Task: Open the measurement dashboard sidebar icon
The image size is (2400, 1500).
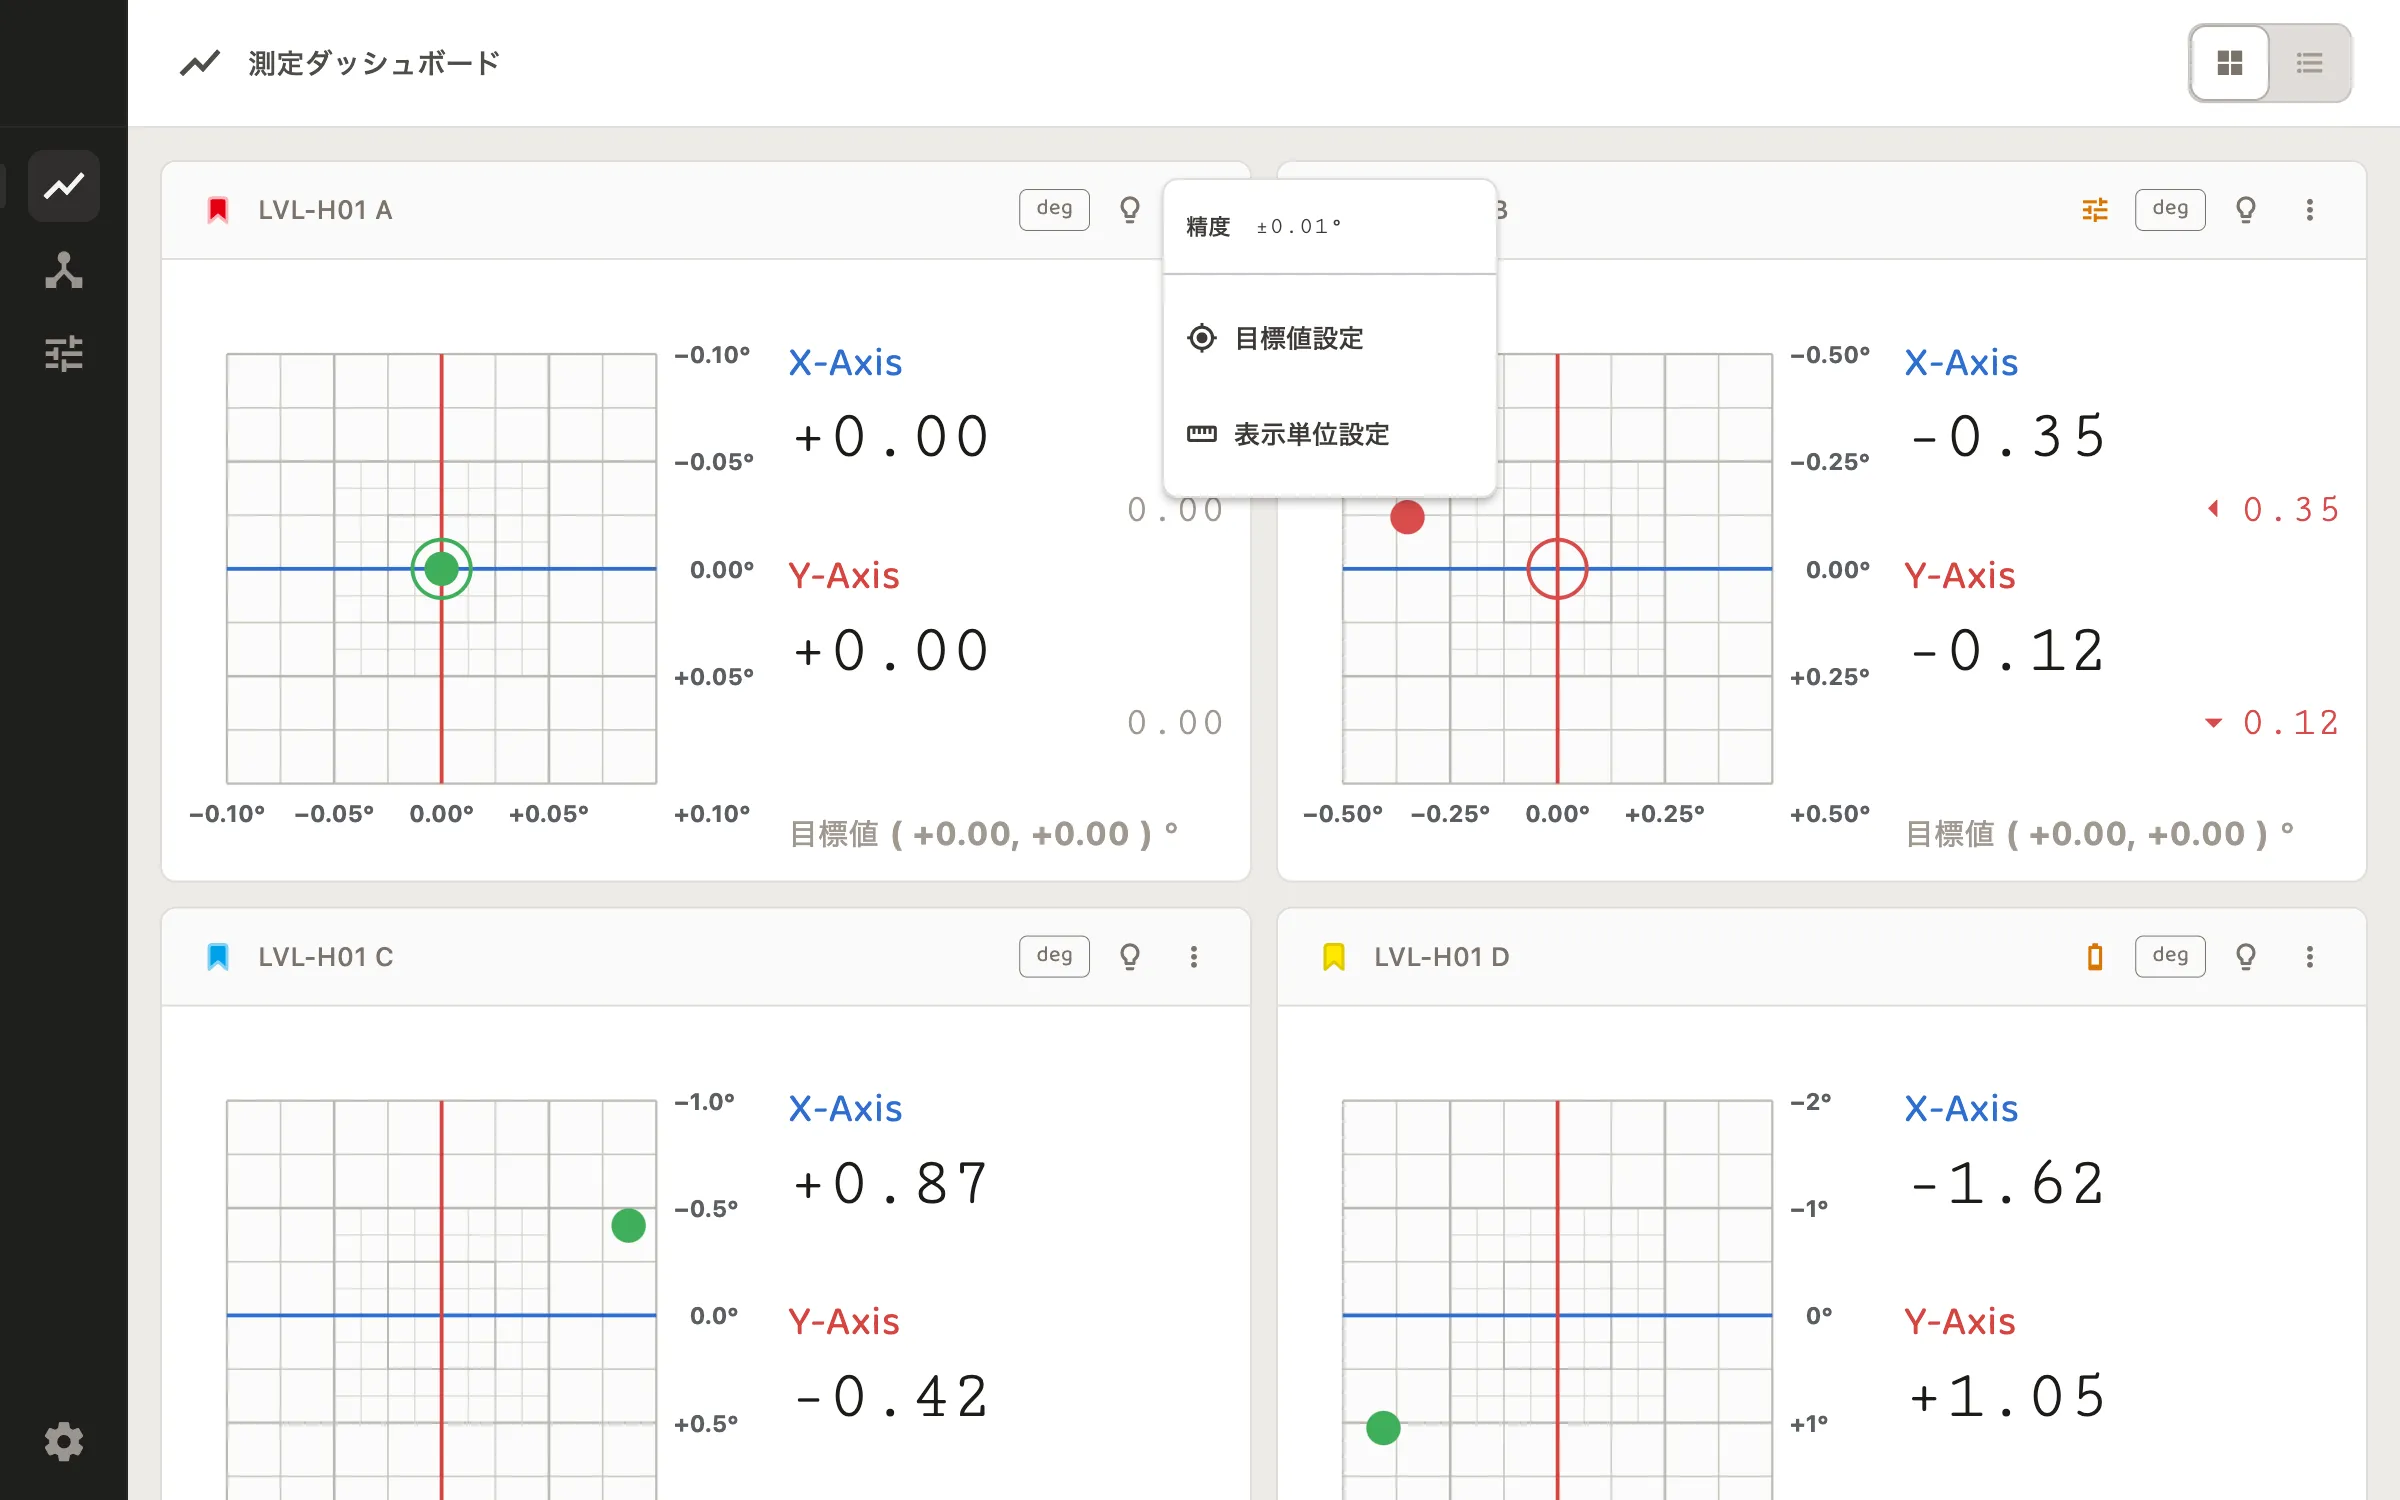Action: [64, 186]
